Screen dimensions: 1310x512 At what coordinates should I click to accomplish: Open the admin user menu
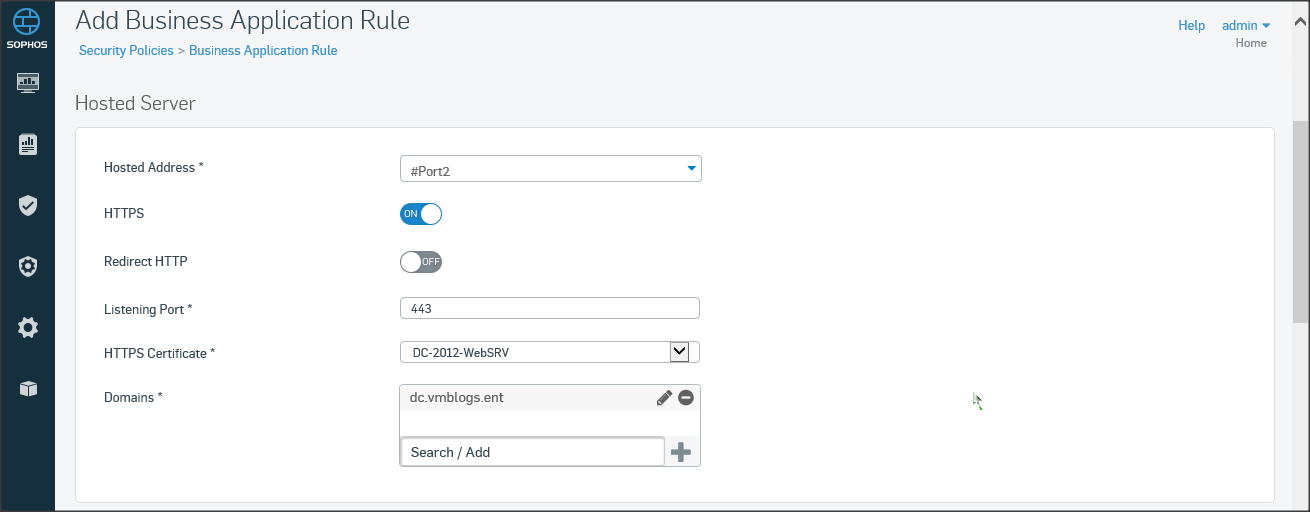[x=1246, y=26]
